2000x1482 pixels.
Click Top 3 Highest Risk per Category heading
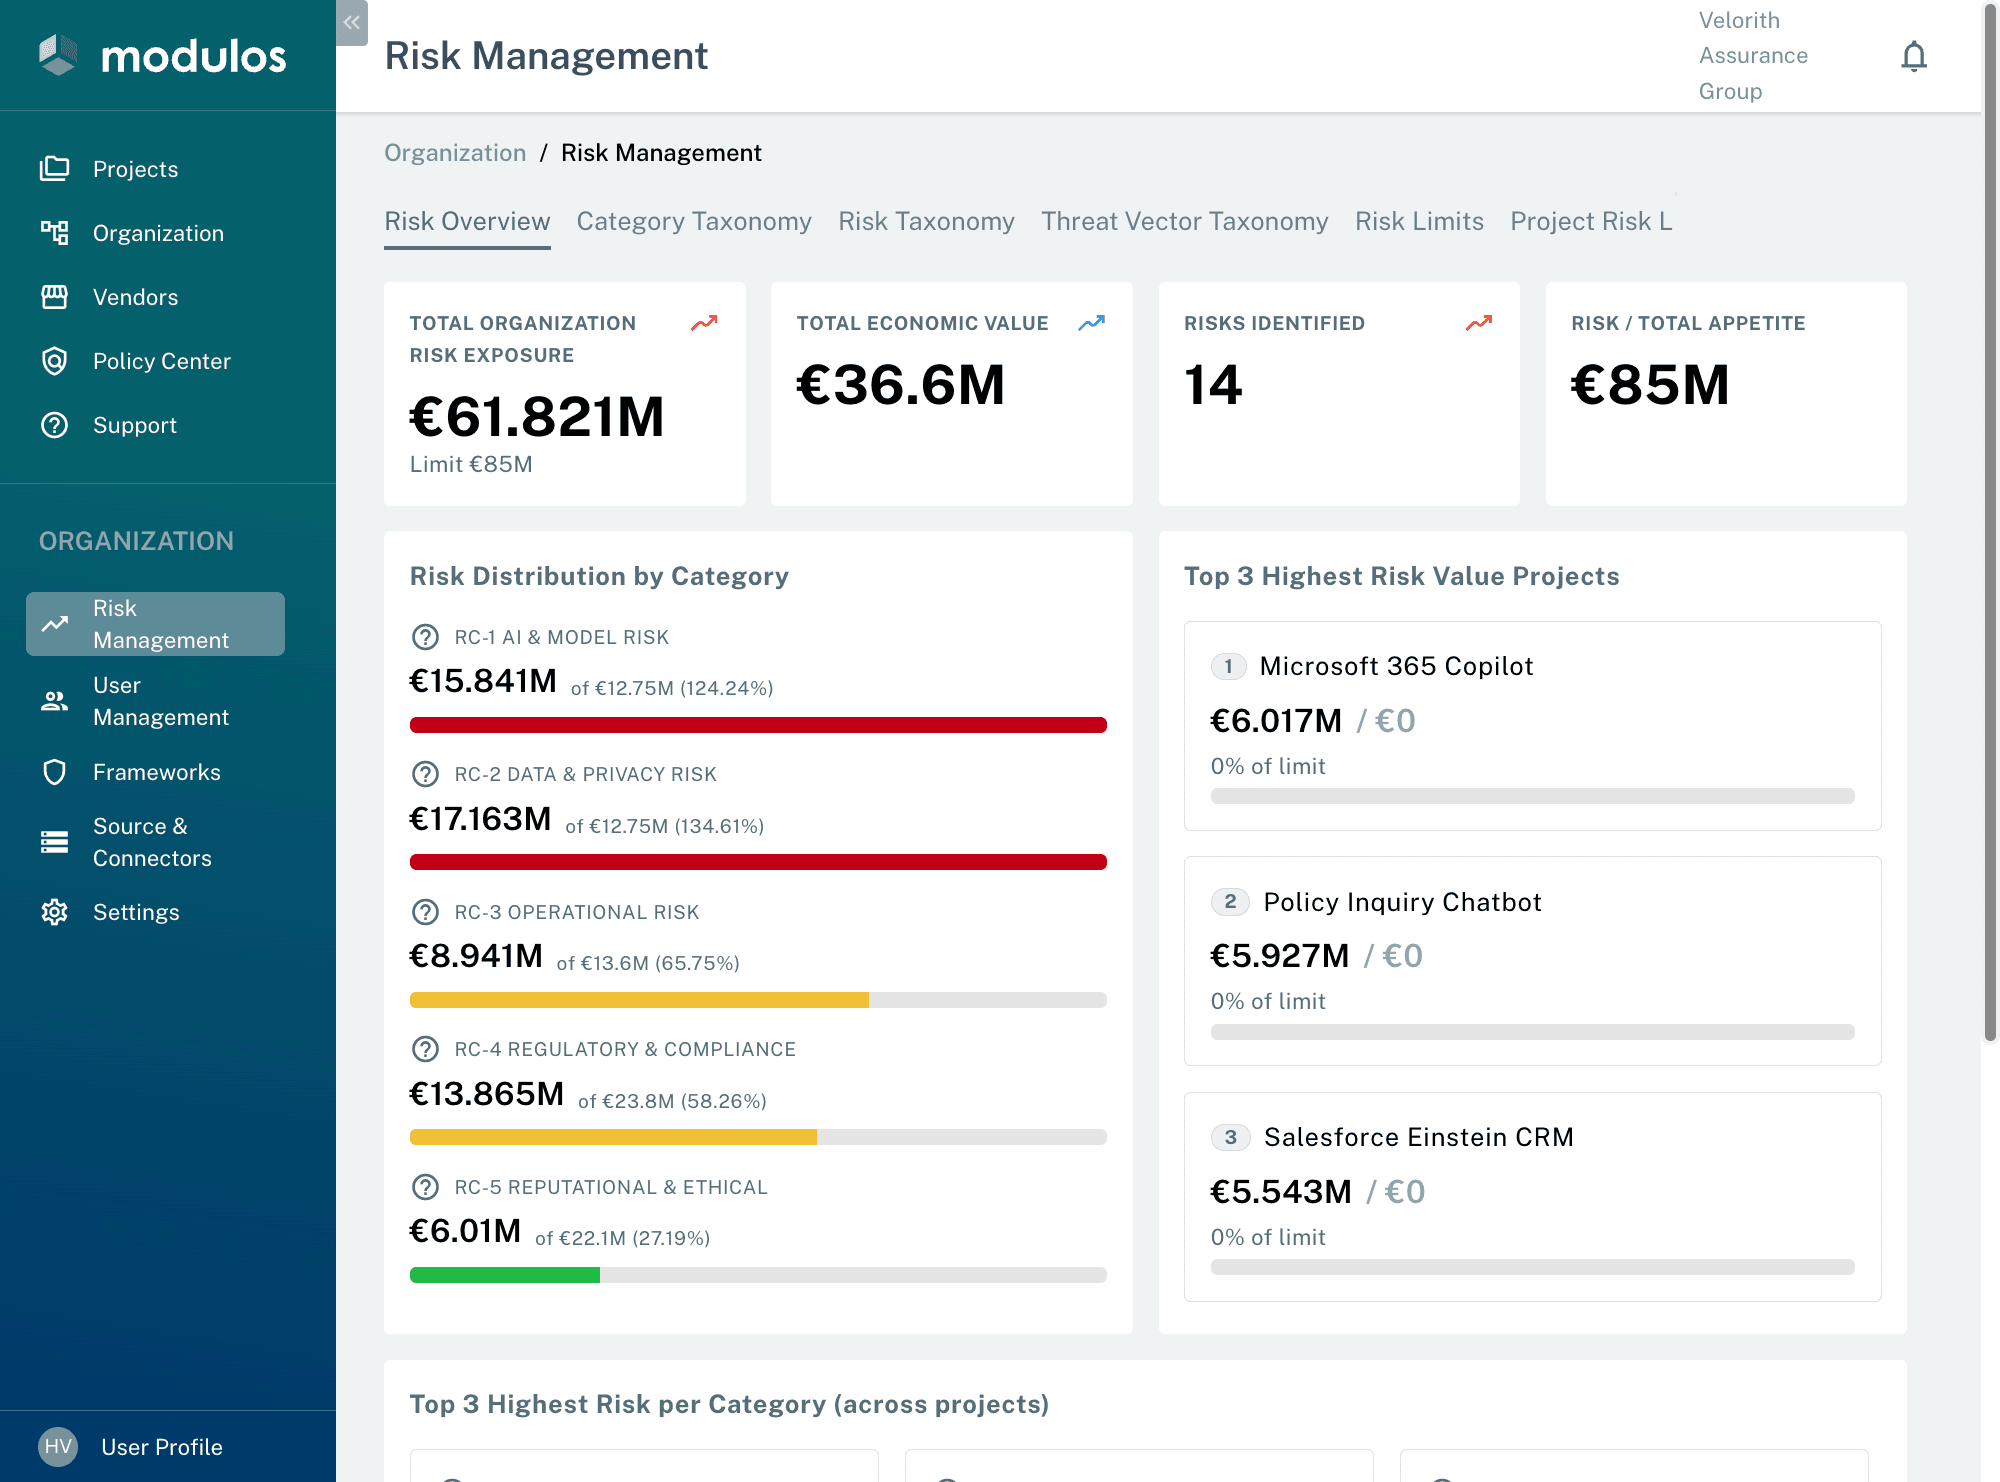pos(729,1404)
